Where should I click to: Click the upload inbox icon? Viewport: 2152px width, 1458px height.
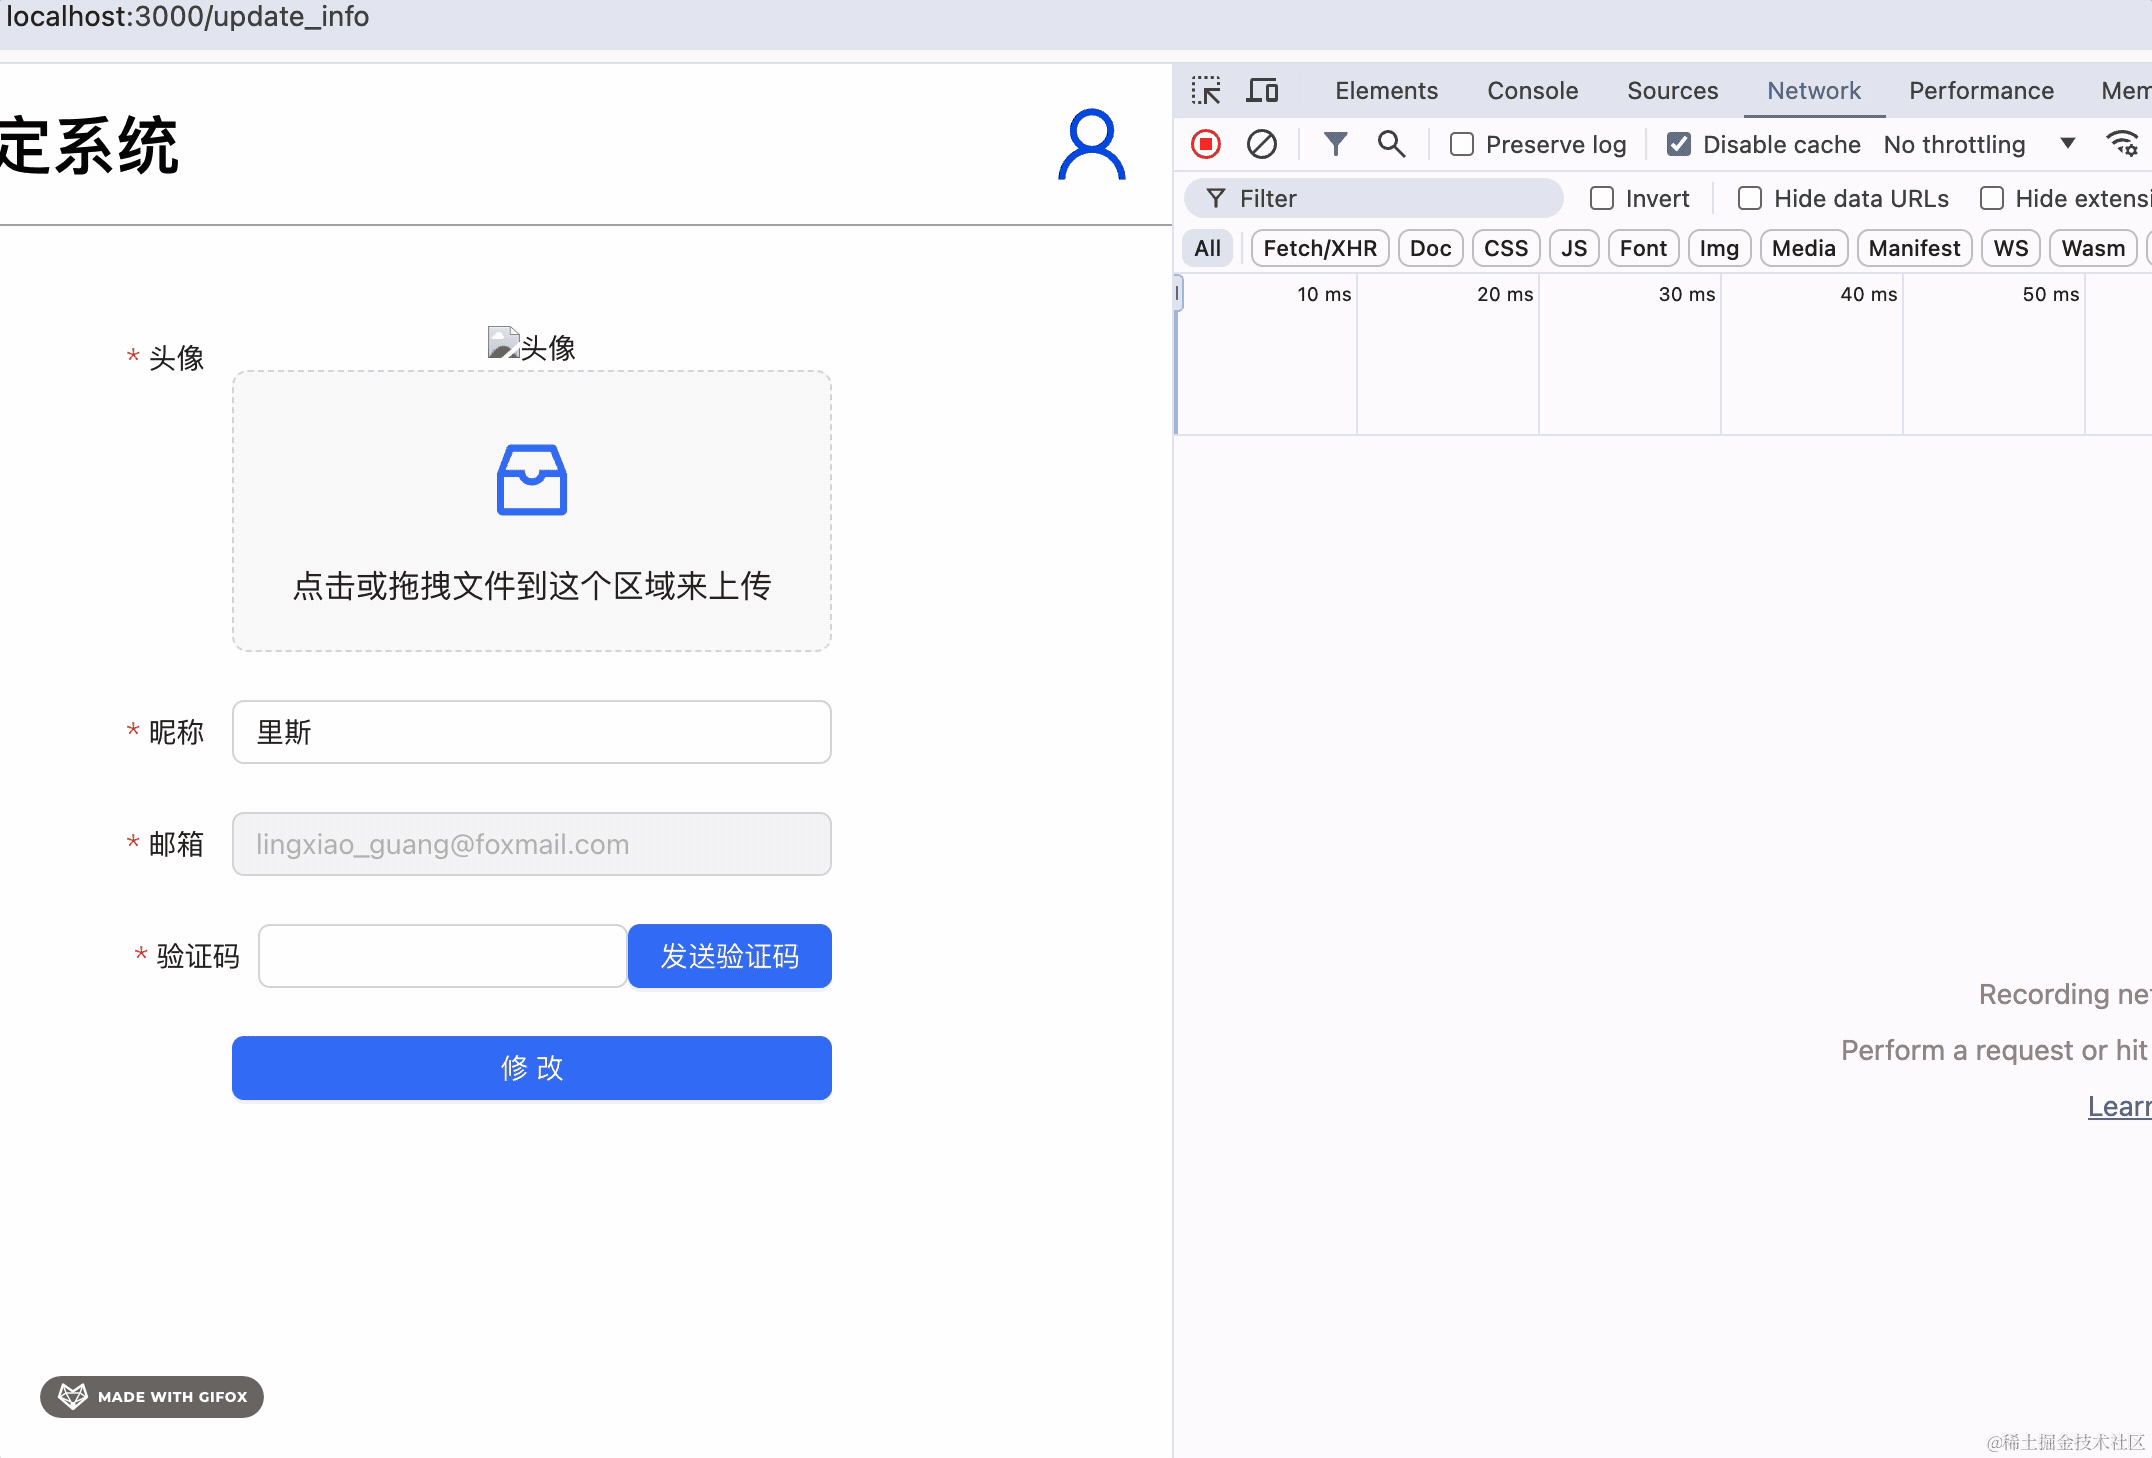coord(532,480)
